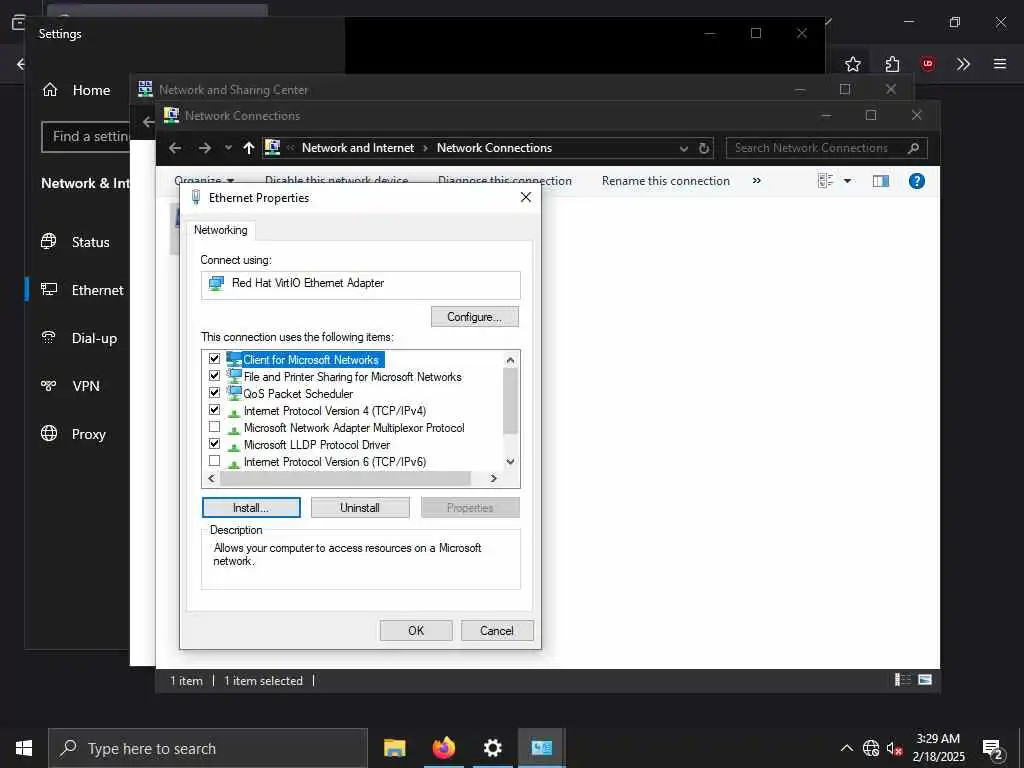Click the Red Hat VirtIO adapter icon

pyautogui.click(x=216, y=283)
